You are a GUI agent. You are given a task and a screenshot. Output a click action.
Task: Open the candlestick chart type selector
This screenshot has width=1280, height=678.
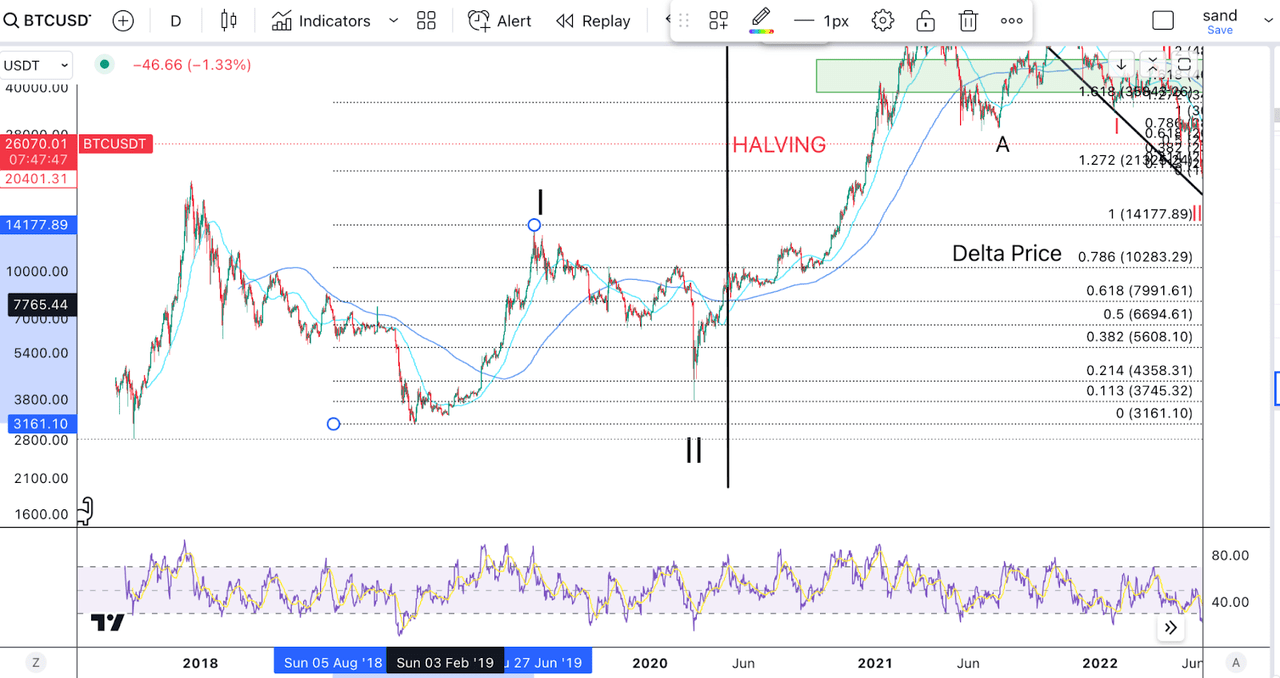(x=229, y=20)
